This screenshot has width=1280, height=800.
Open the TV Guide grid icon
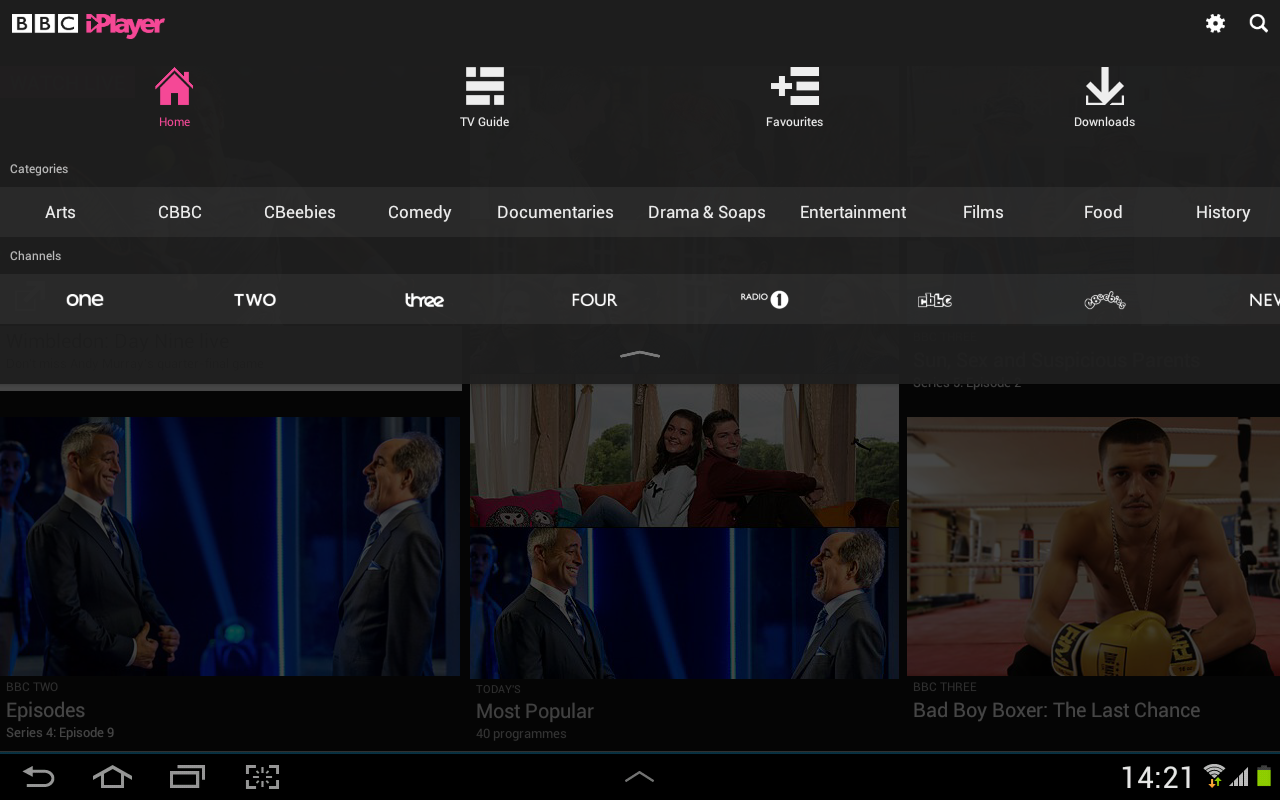point(485,87)
